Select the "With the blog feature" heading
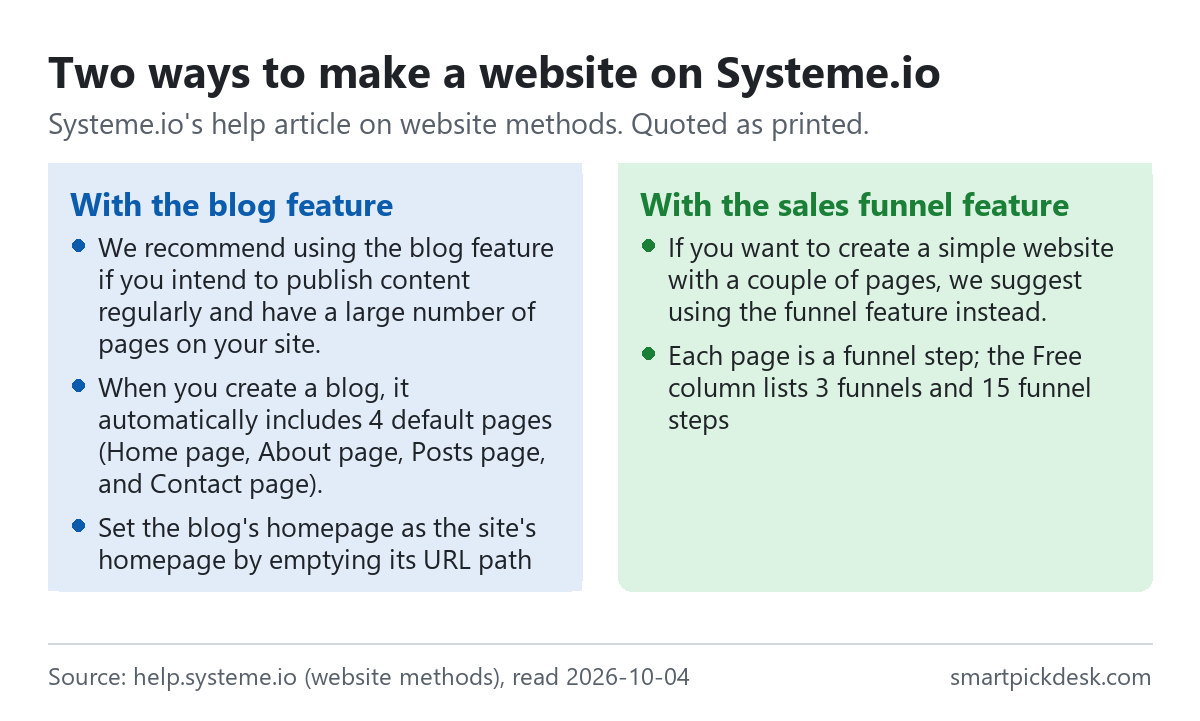The height and width of the screenshot is (721, 1200). tap(231, 205)
